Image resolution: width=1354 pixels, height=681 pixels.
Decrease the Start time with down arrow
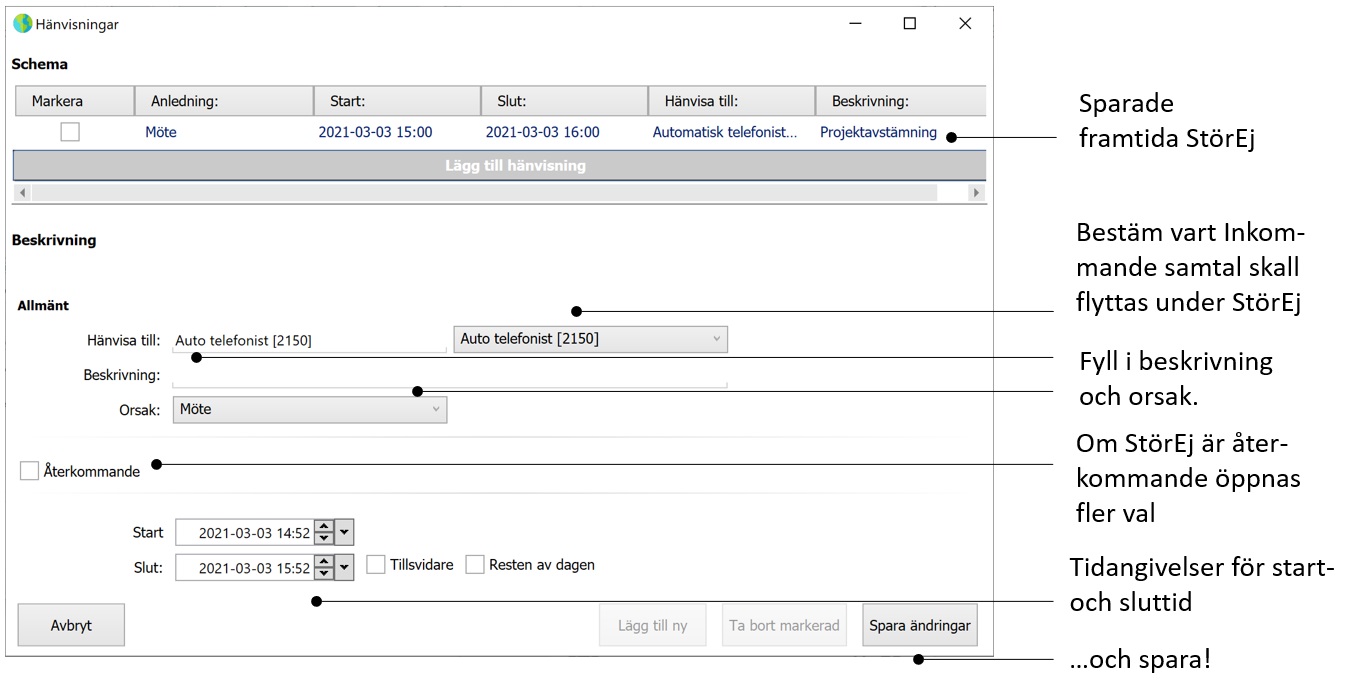[x=324, y=539]
